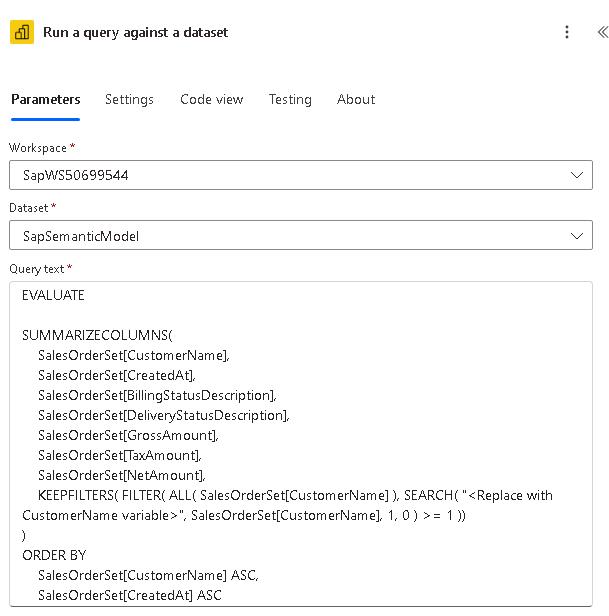Screen dimensions: 609x616
Task: Click the SUMMARIZECOLUMNS line in query text
Action: 97,335
